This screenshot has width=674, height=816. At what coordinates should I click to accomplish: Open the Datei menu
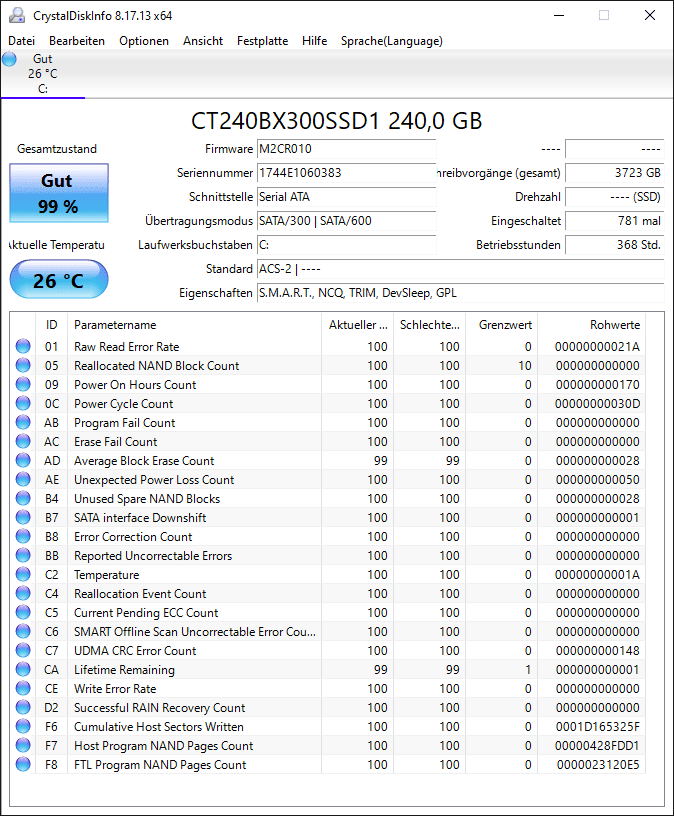coord(21,41)
